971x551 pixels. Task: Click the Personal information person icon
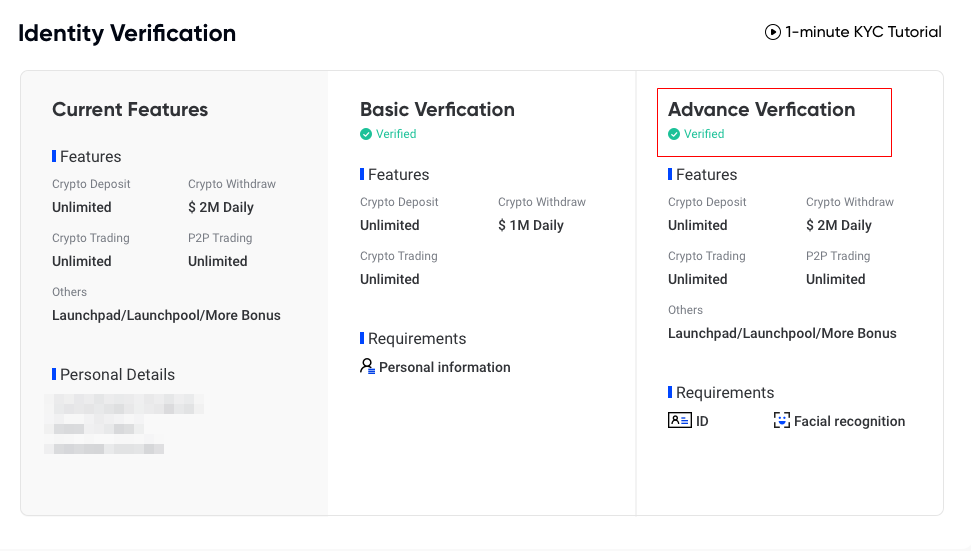click(x=367, y=366)
